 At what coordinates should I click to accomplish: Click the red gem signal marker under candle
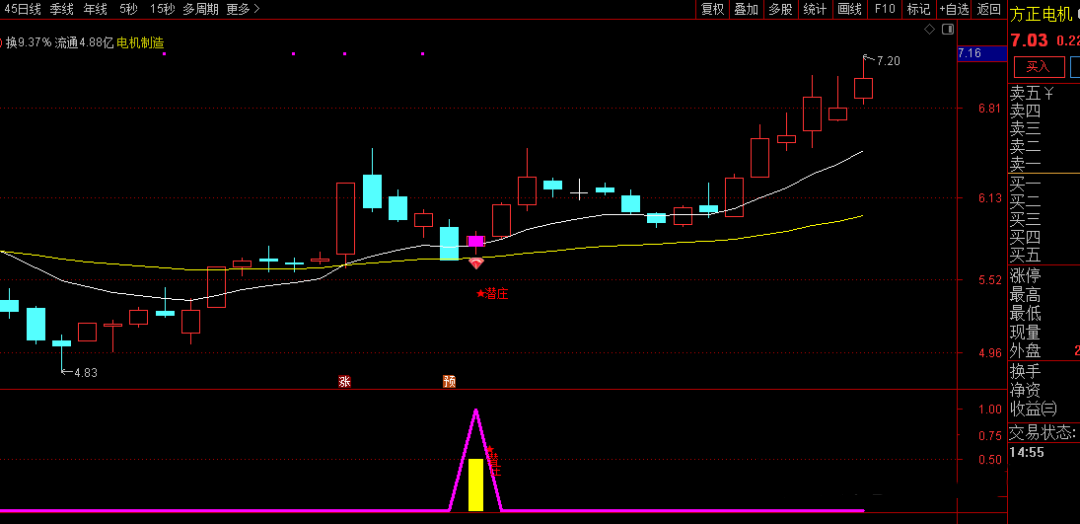coord(476,263)
